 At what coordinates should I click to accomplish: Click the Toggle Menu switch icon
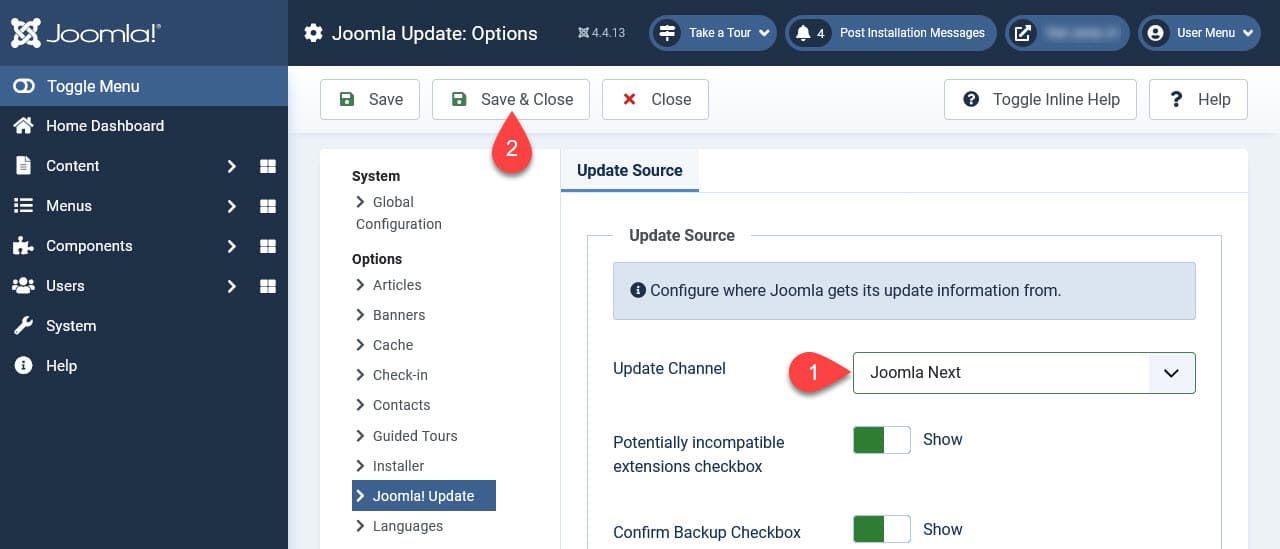pyautogui.click(x=23, y=86)
